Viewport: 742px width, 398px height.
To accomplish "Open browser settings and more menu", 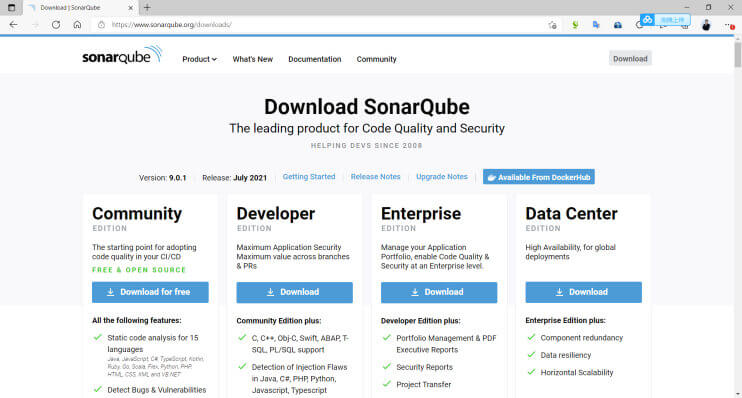I will (729, 25).
